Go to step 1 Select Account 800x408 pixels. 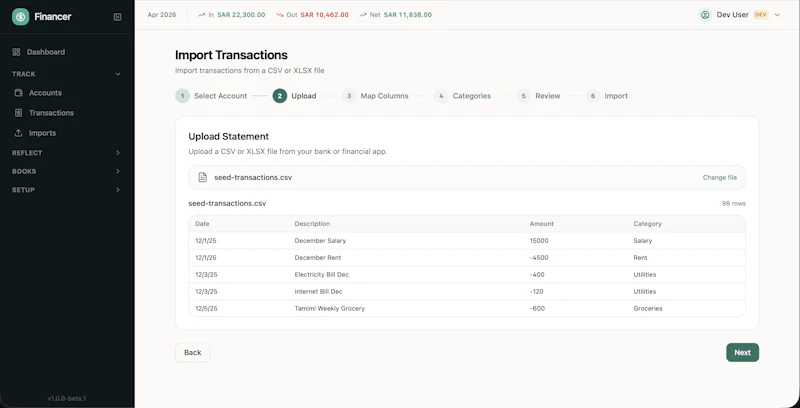click(211, 96)
